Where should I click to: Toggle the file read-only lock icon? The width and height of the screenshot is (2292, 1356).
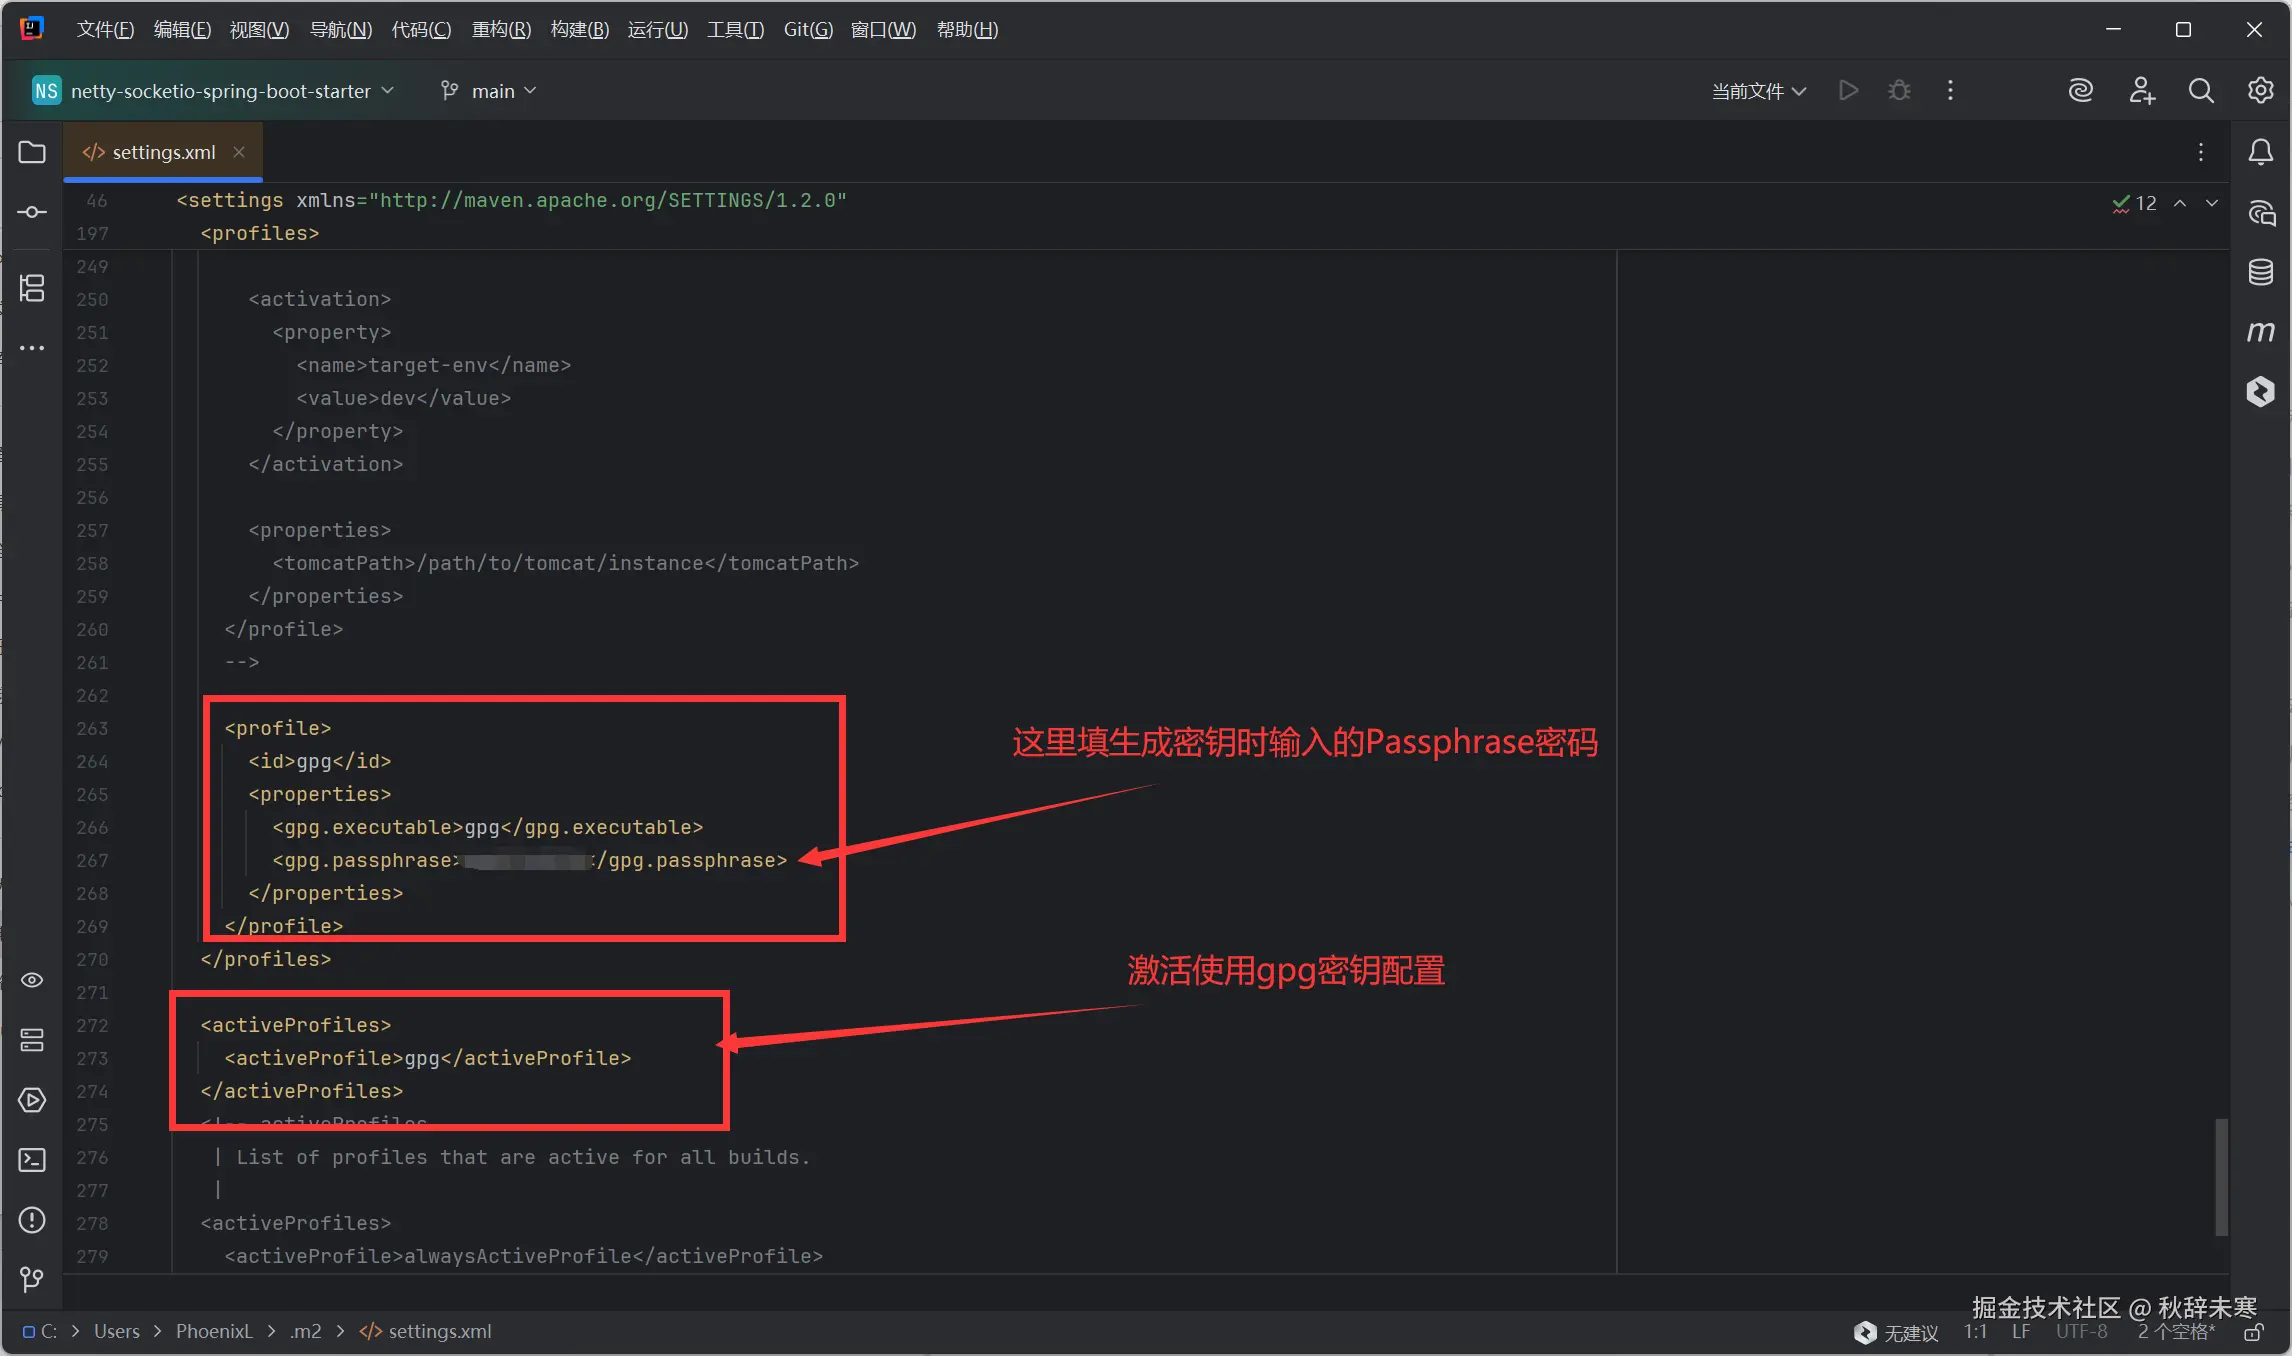tap(2254, 1332)
